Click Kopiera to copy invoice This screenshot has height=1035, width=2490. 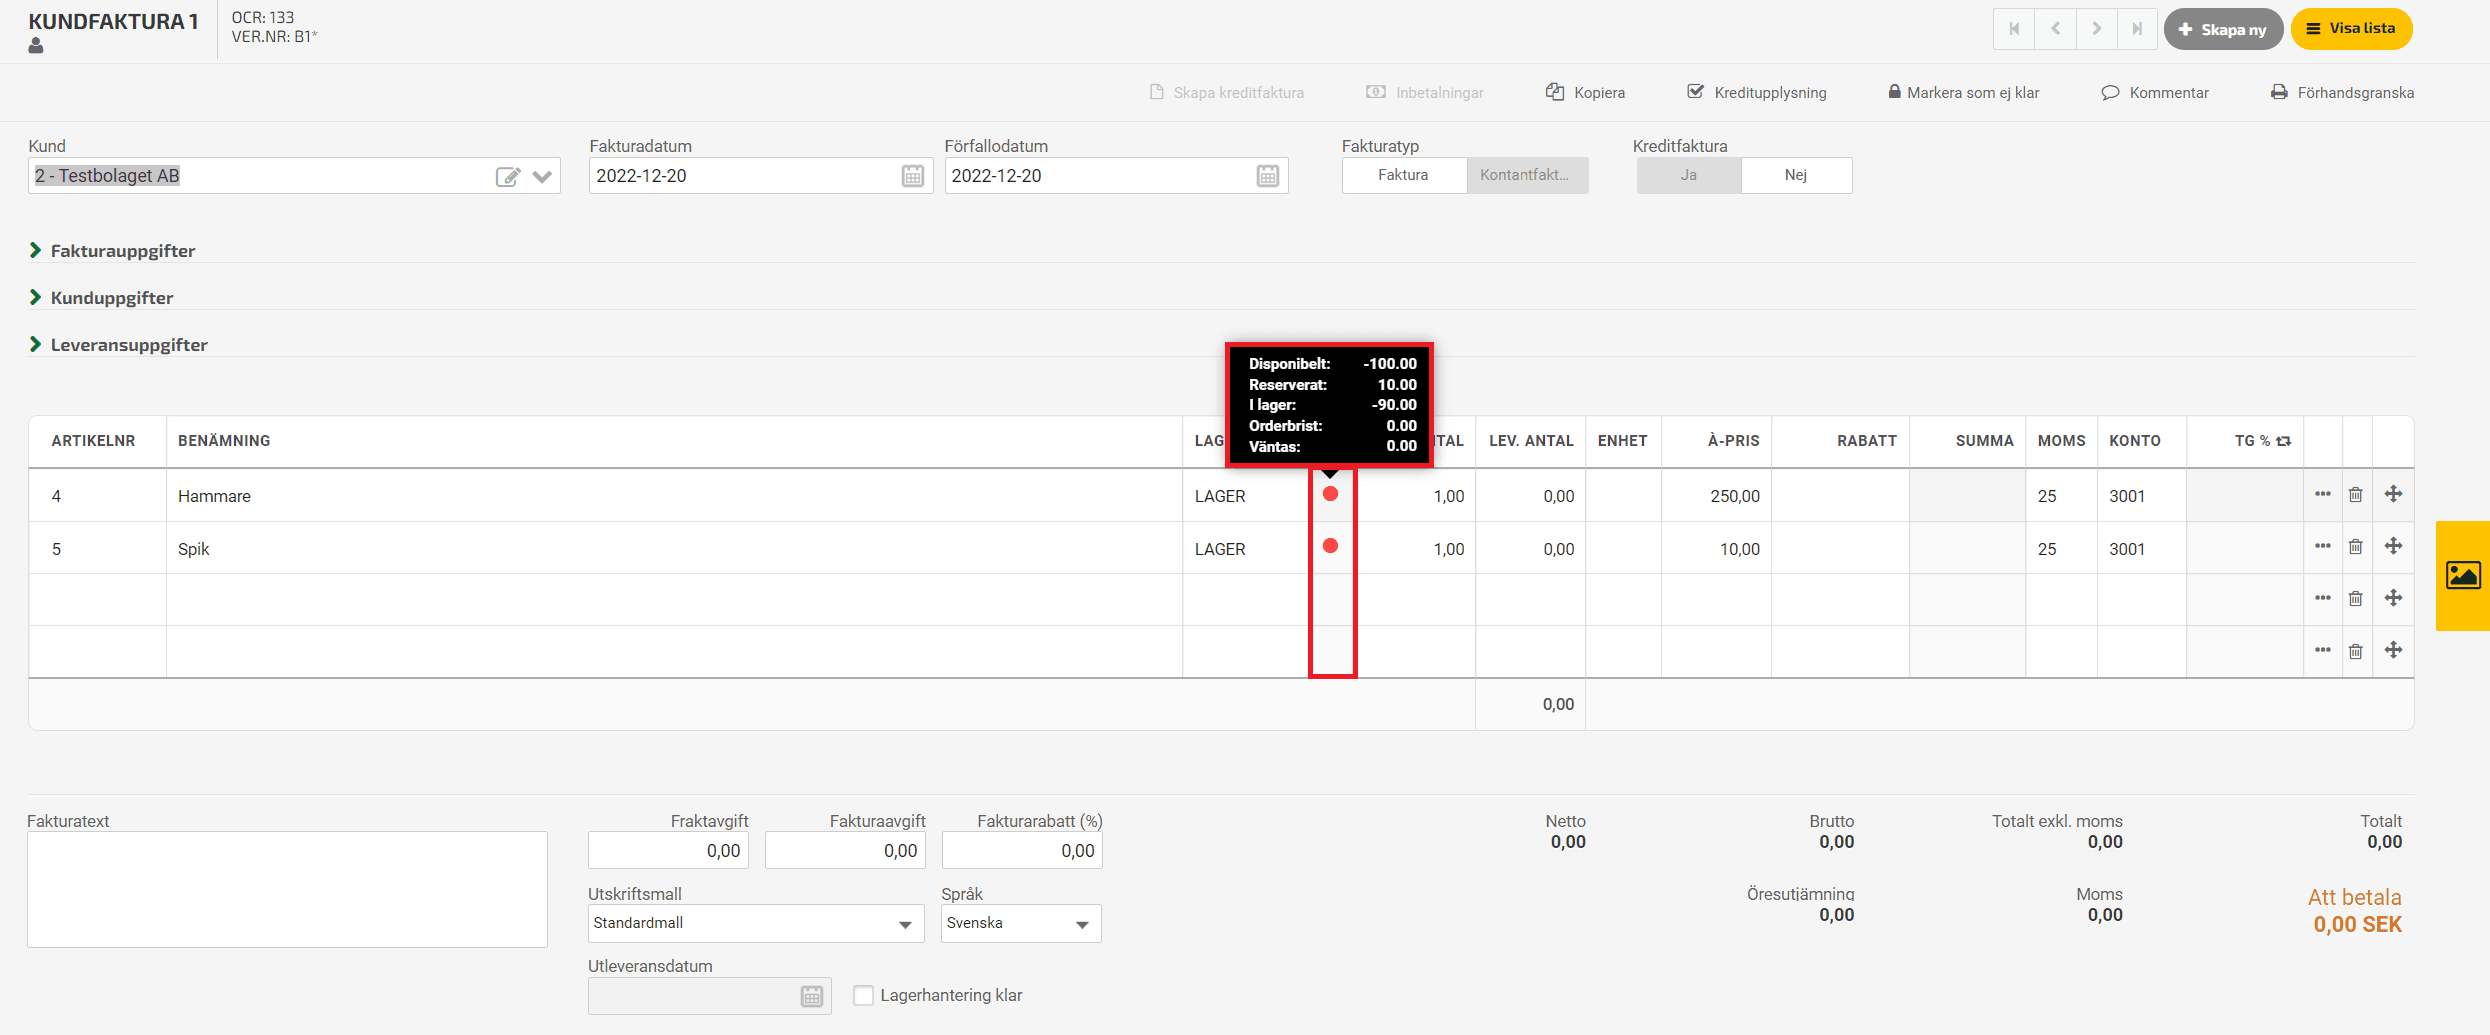tap(1585, 92)
